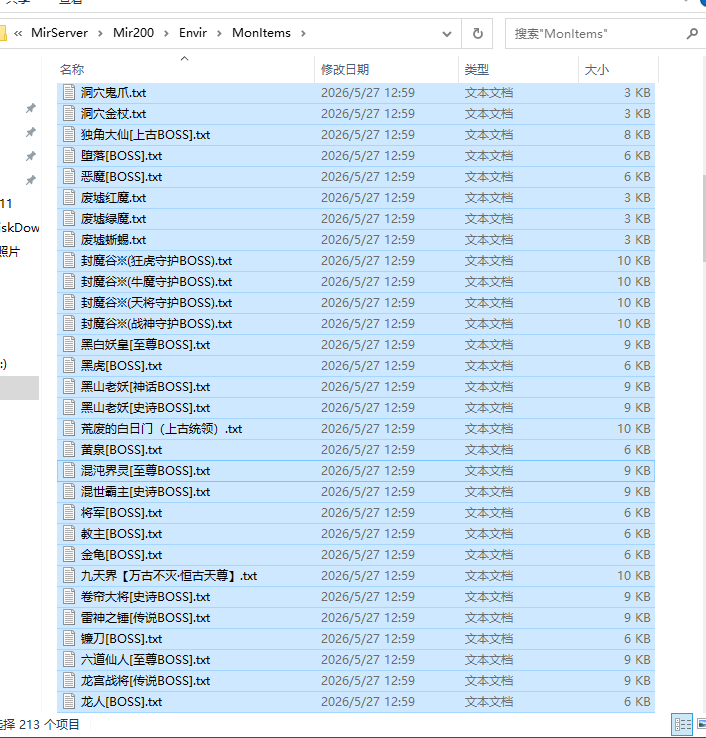Screen dimensions: 706x738
Task: Click file icon of 洞穴鬼爪.txt
Action: [69, 92]
